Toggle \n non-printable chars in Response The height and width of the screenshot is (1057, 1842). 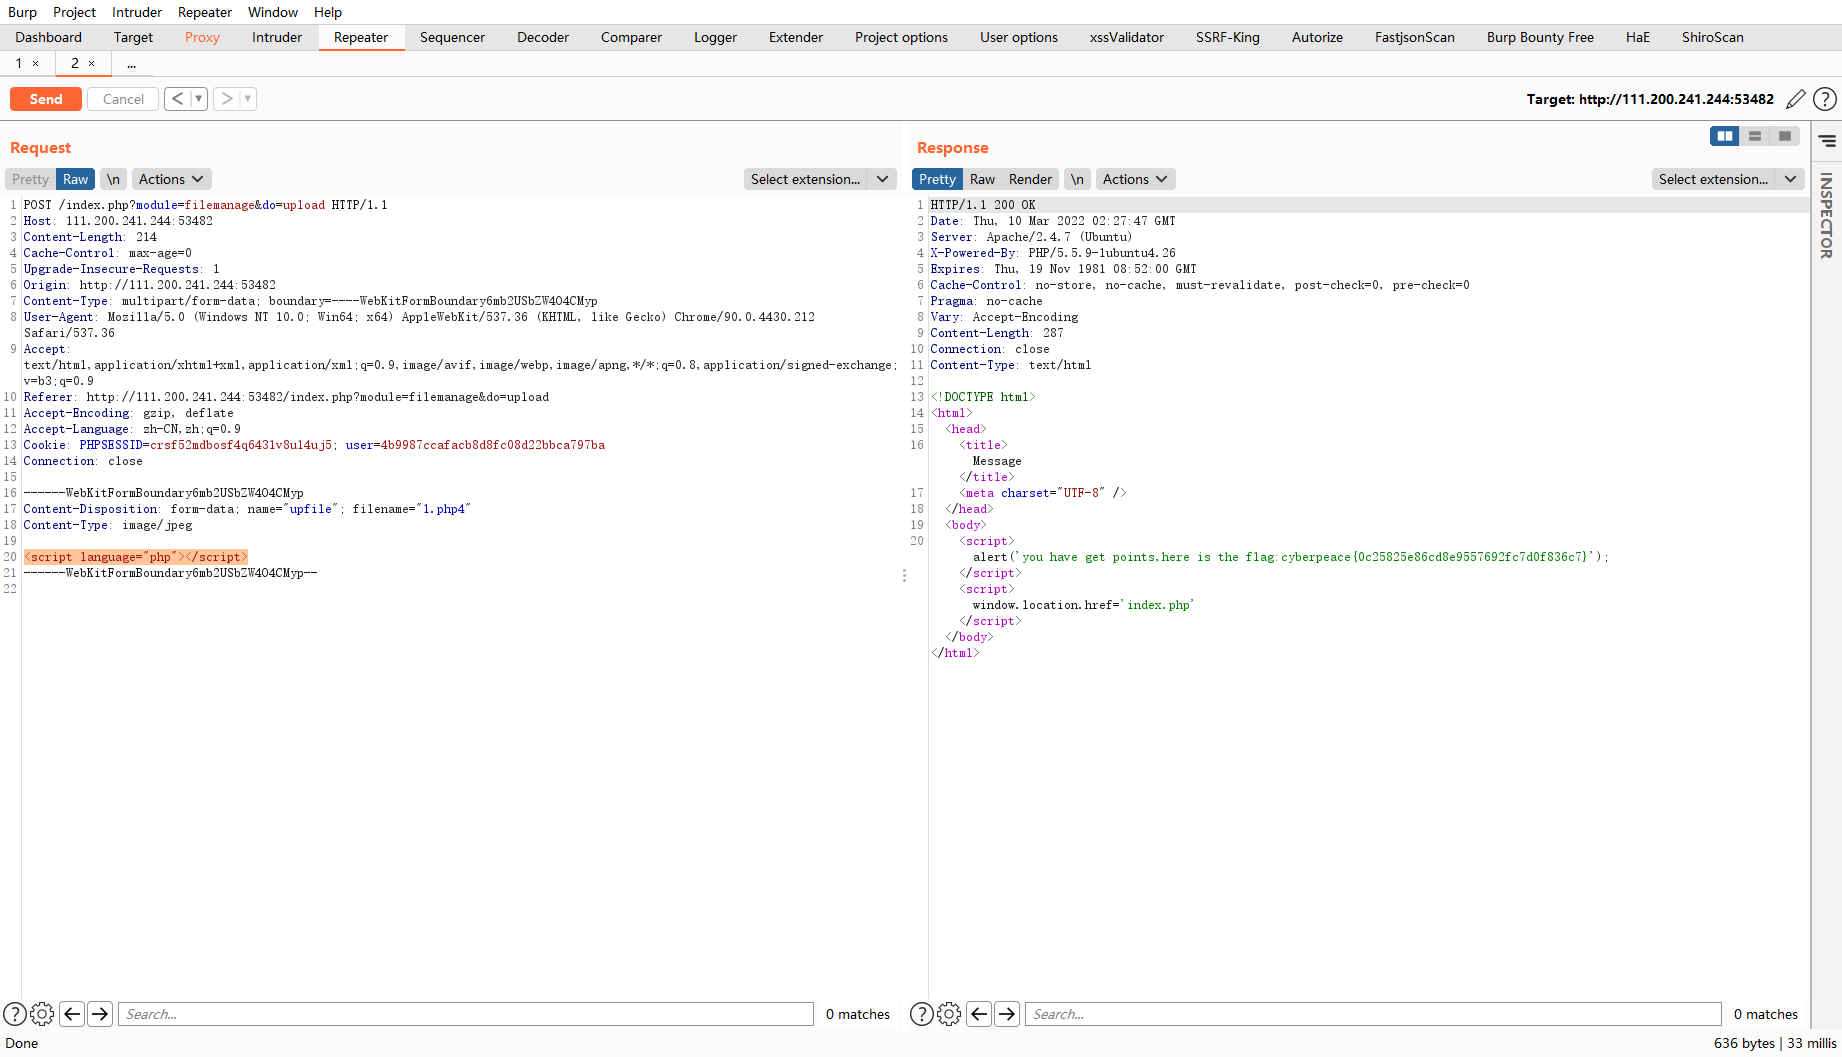coord(1077,179)
